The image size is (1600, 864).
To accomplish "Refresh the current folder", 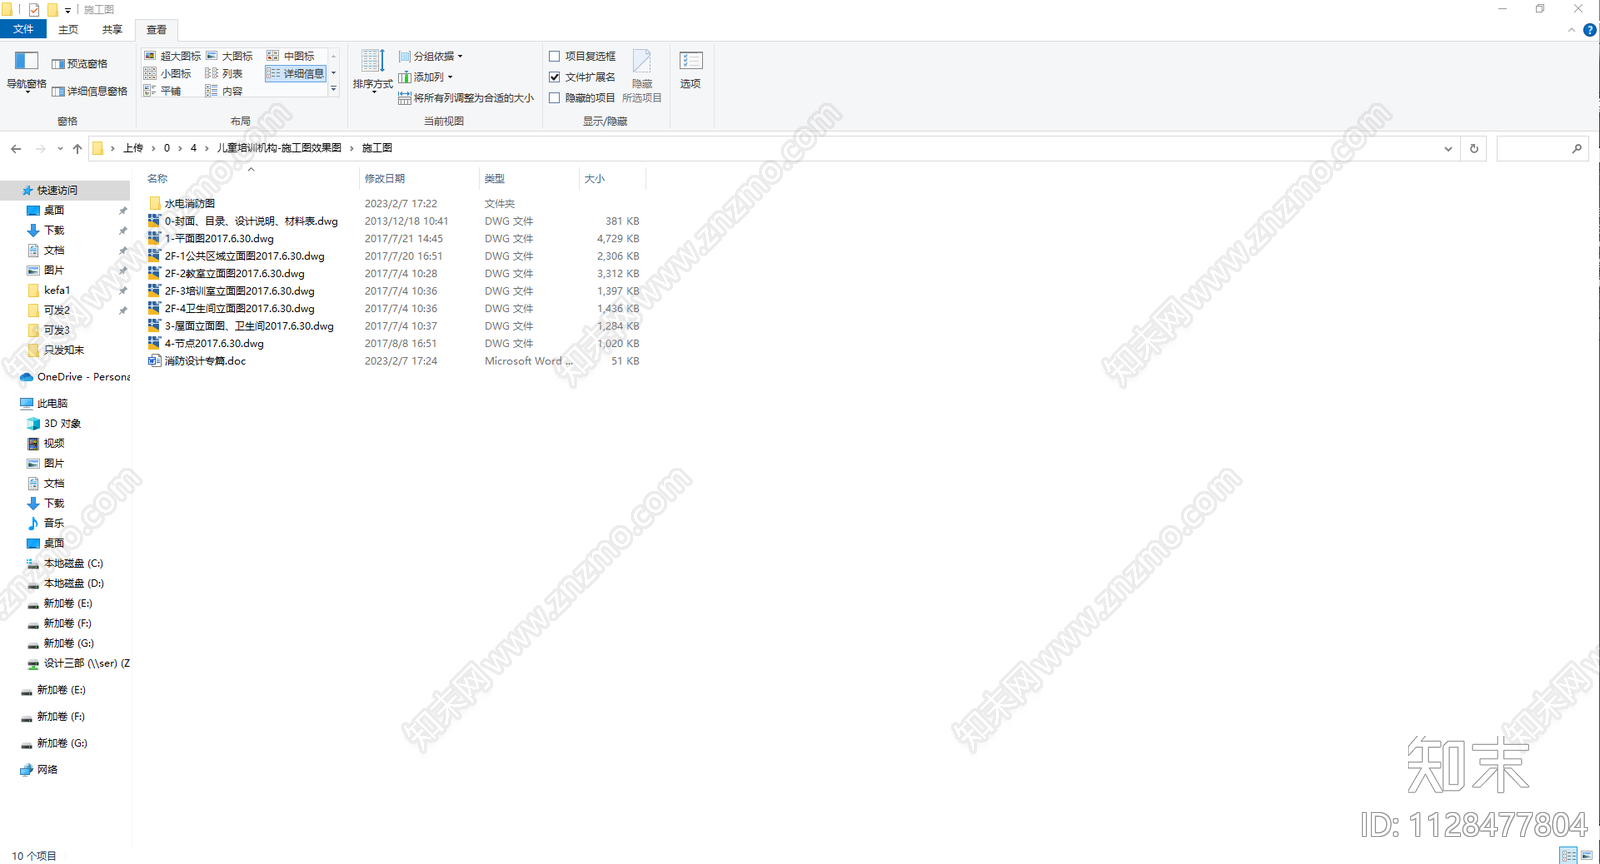I will click(x=1474, y=148).
